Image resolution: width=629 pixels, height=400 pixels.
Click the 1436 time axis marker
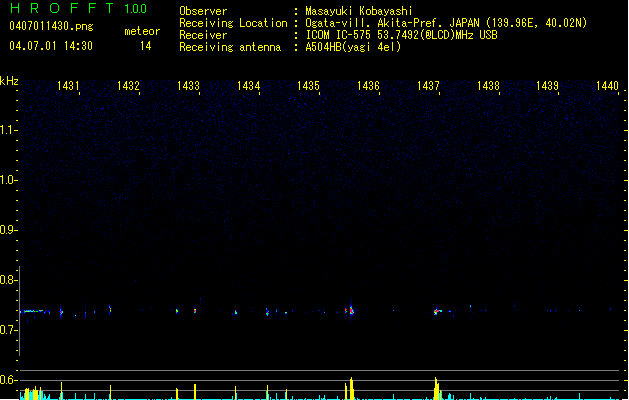point(368,86)
